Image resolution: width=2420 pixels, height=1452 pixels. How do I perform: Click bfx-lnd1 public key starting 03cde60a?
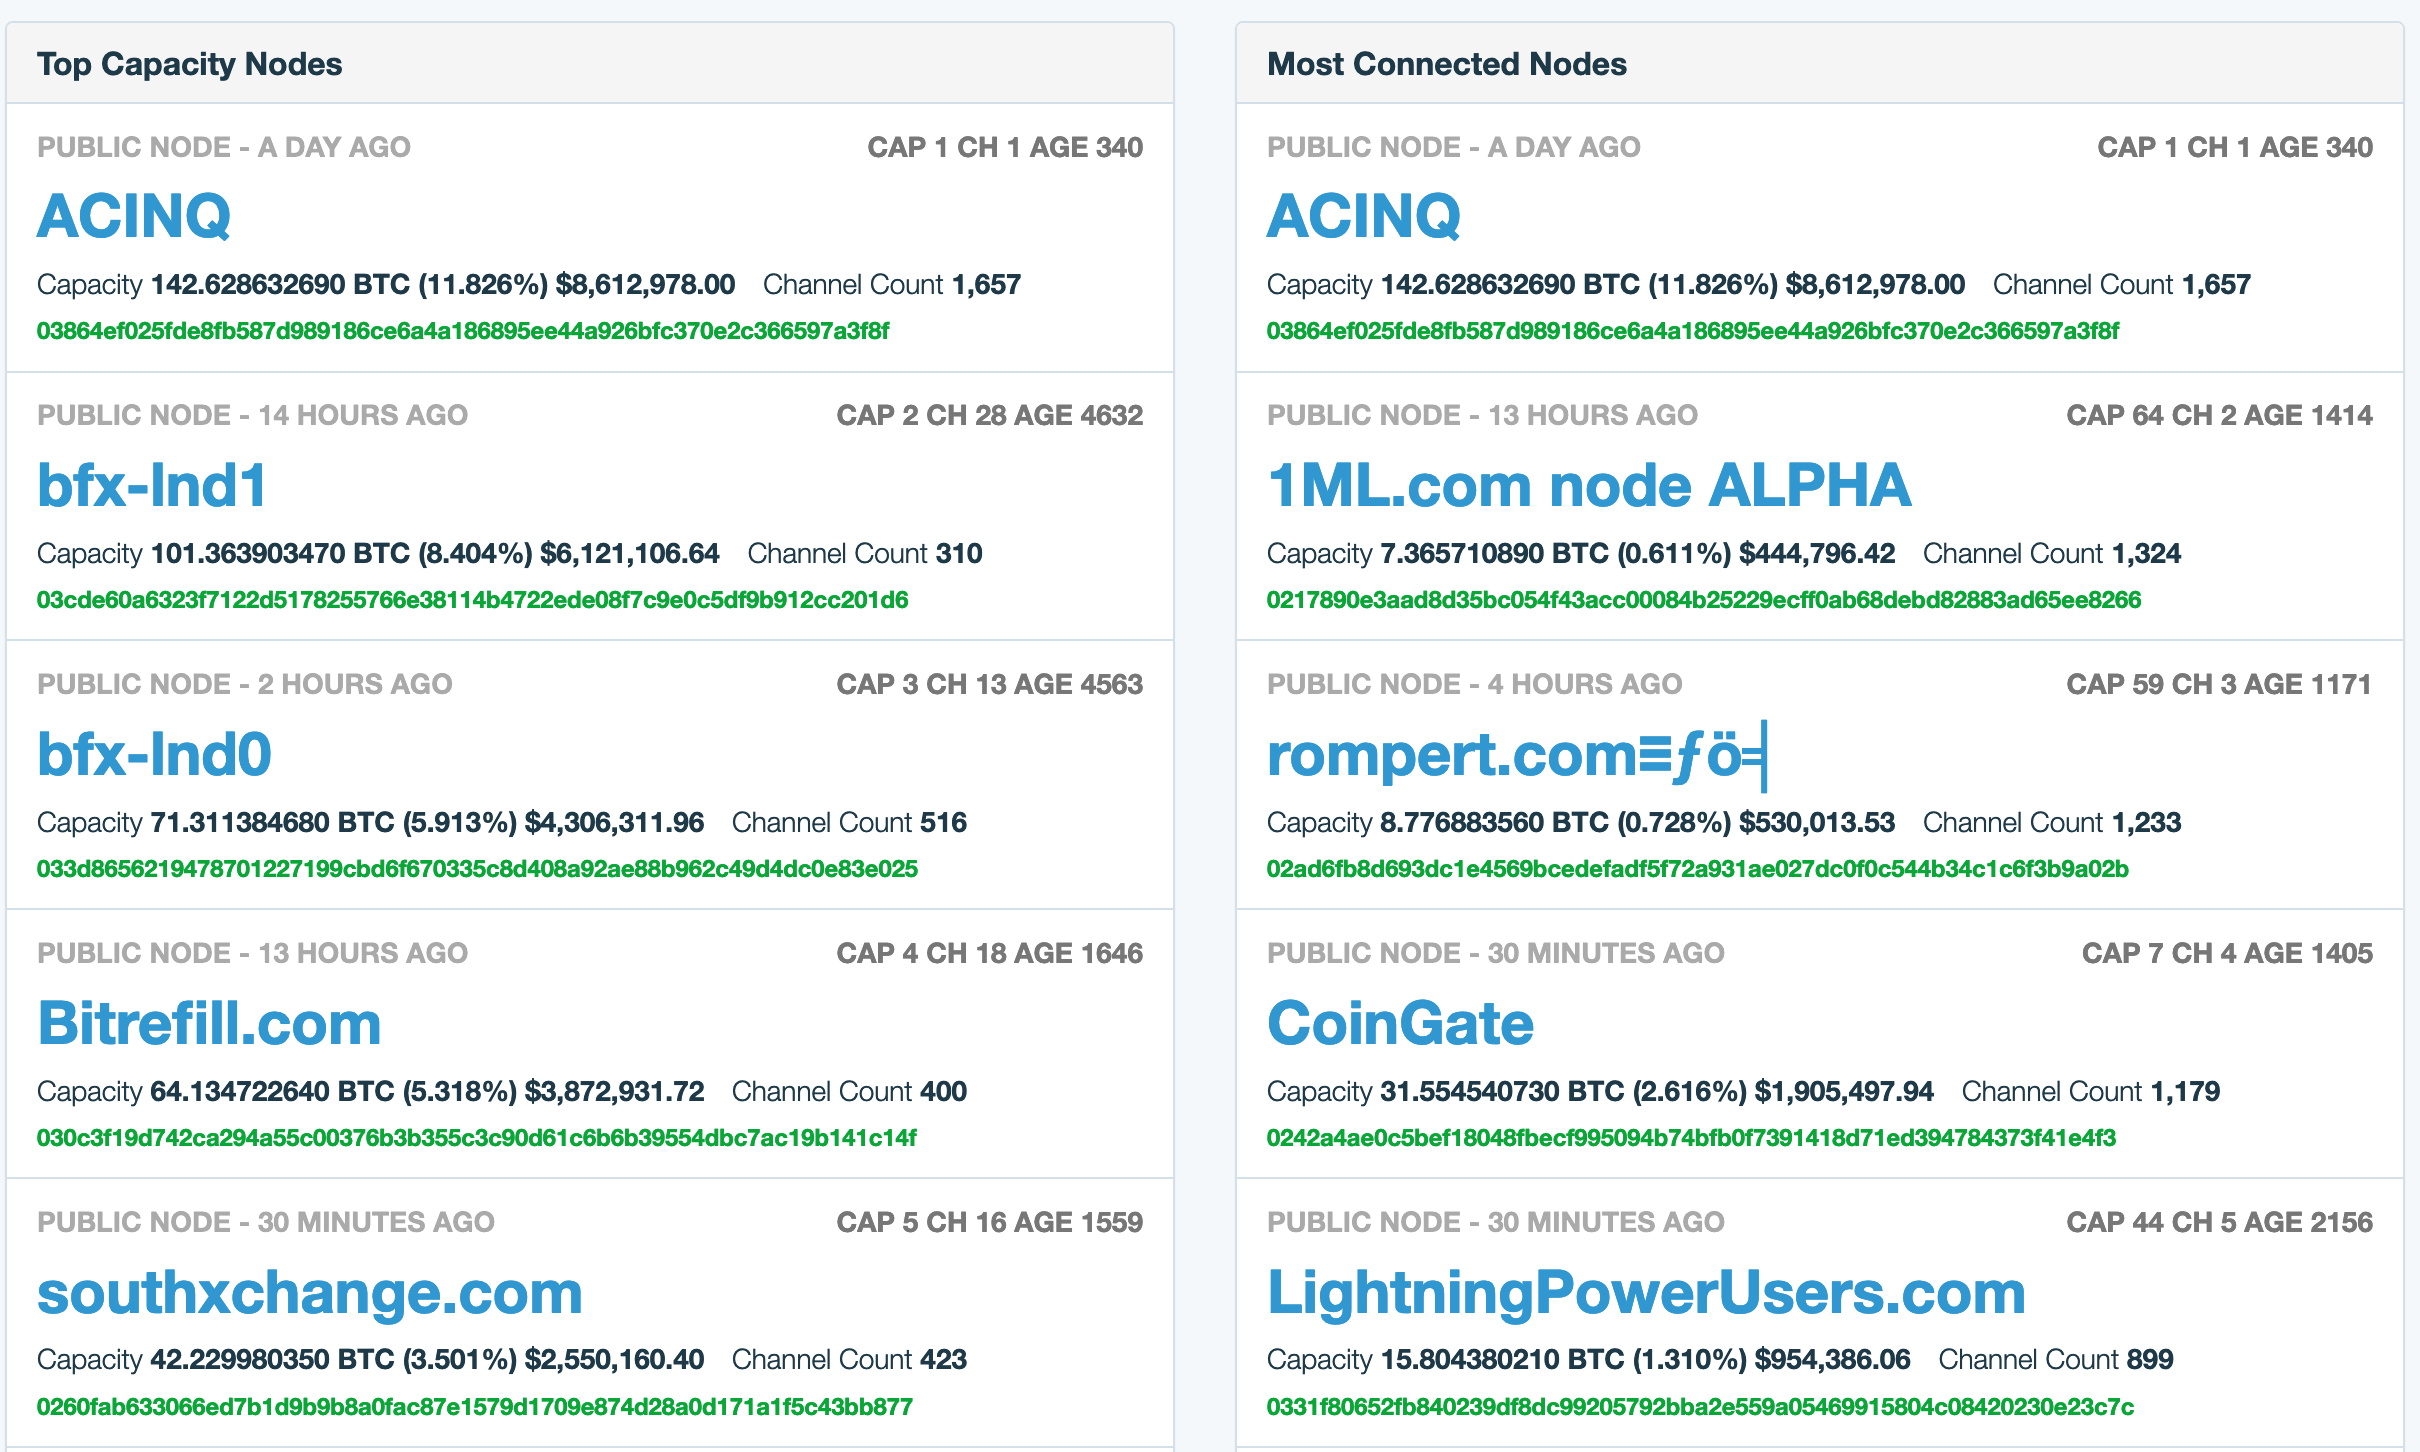coord(472,600)
